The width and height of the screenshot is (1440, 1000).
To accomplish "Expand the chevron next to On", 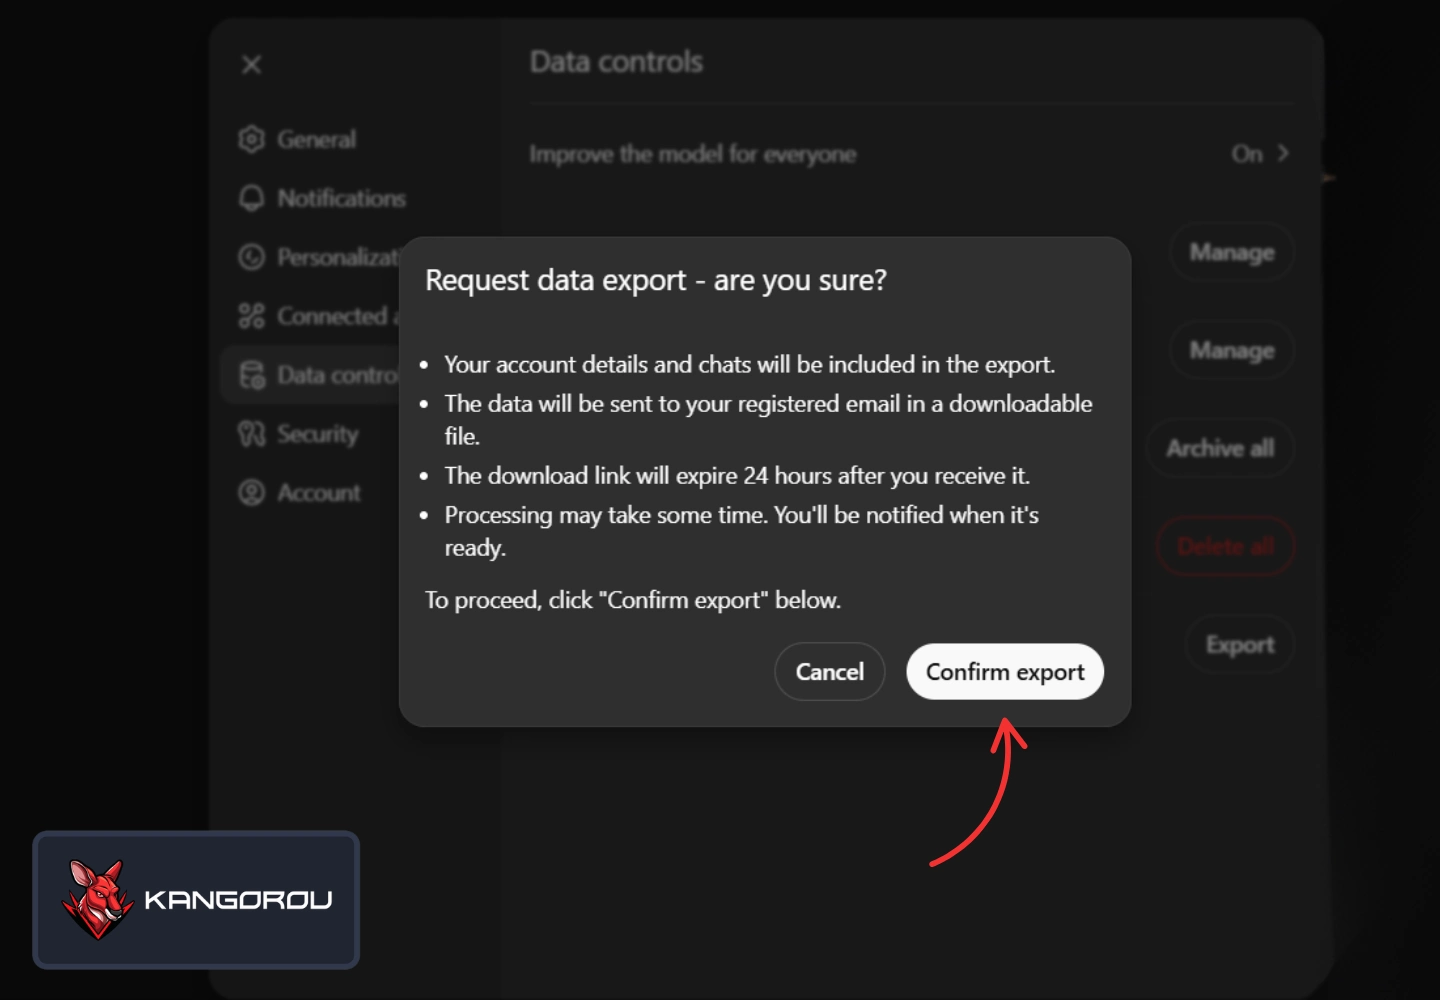I will coord(1283,153).
